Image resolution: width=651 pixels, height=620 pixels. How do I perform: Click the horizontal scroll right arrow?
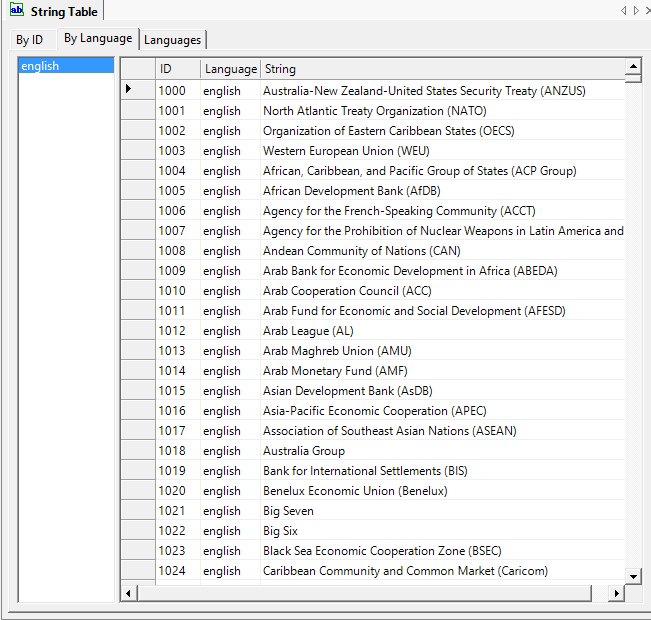(617, 593)
